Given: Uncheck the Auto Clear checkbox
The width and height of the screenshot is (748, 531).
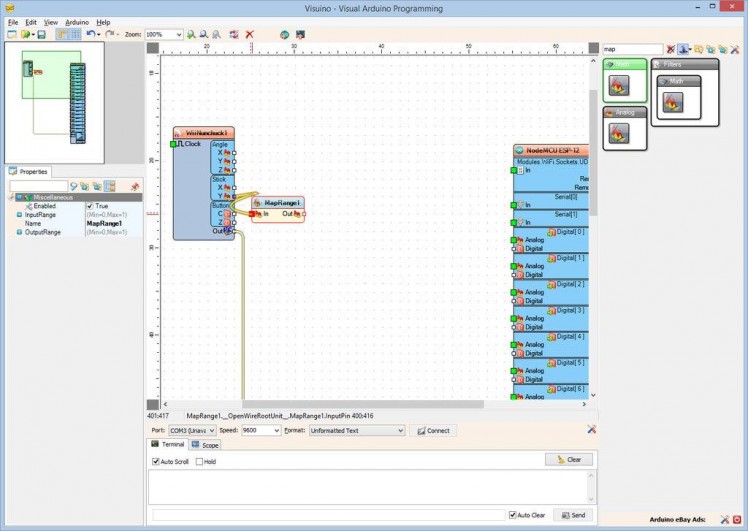Looking at the screenshot, I should pos(512,515).
